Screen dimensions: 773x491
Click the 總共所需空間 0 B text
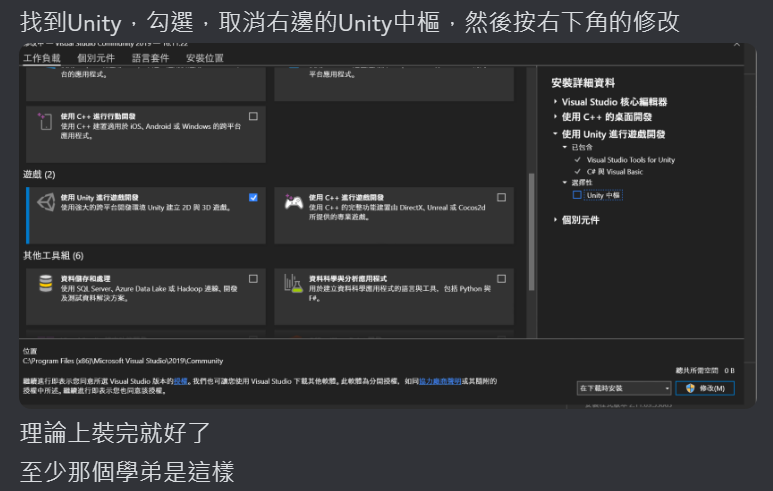[x=705, y=370]
